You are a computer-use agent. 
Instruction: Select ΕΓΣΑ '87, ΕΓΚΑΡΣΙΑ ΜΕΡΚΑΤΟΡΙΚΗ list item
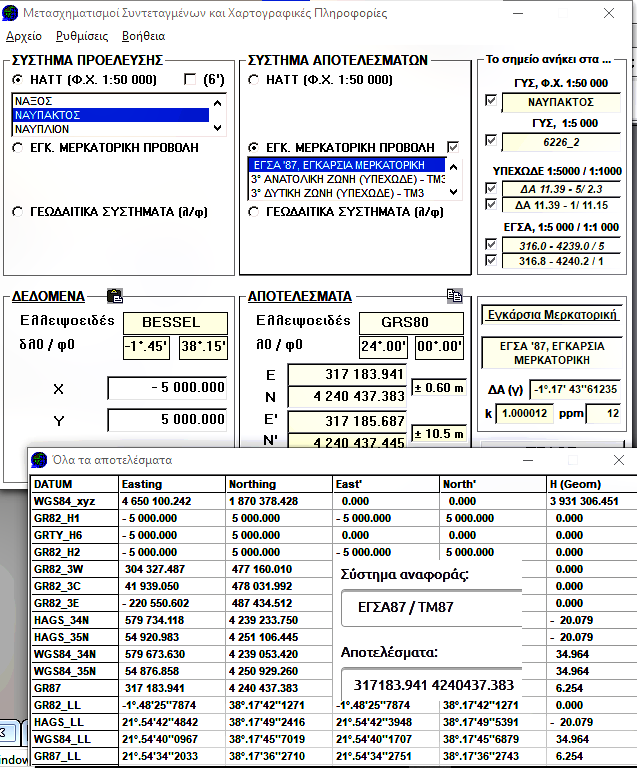[x=347, y=165]
